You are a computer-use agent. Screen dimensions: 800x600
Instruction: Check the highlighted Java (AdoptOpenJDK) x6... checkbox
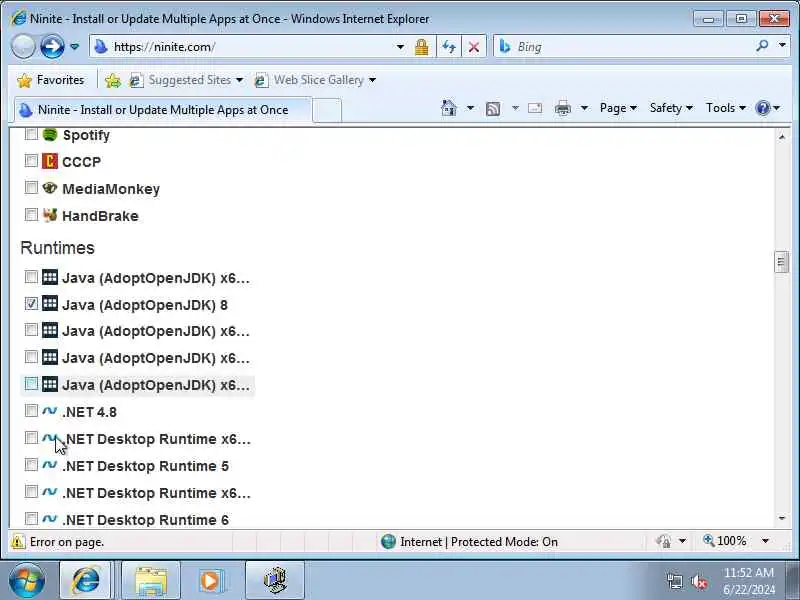31,384
